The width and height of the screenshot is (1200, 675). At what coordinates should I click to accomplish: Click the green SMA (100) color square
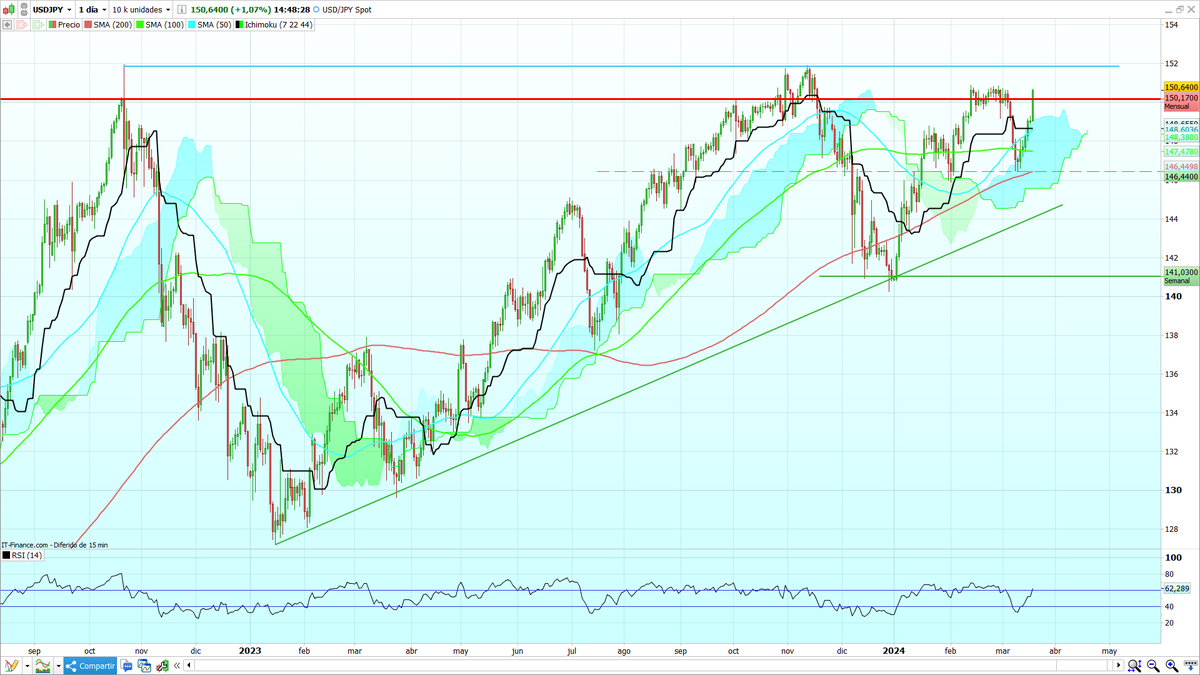click(x=140, y=25)
